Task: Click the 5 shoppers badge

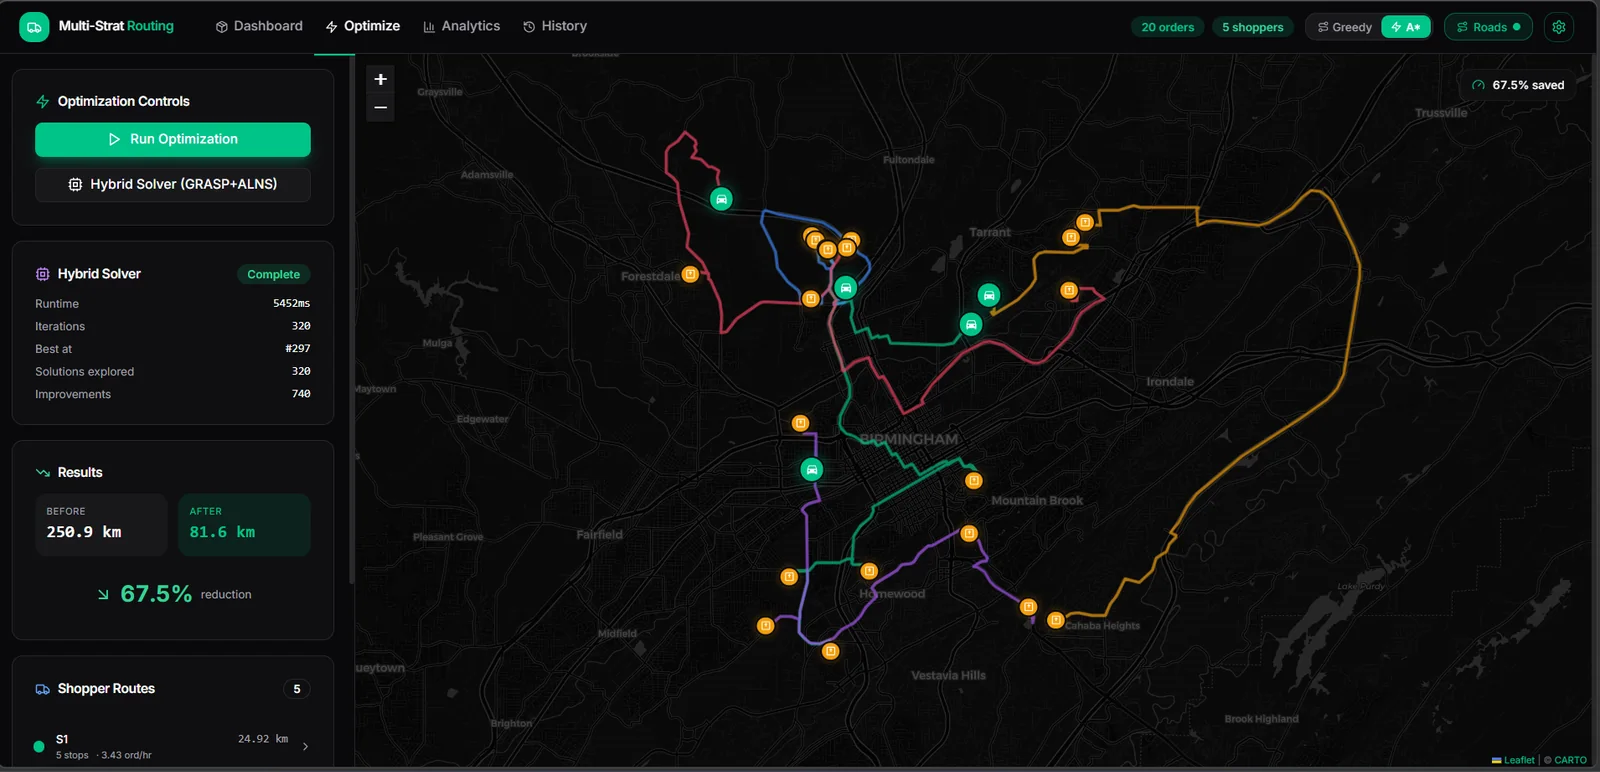Action: tap(1252, 27)
